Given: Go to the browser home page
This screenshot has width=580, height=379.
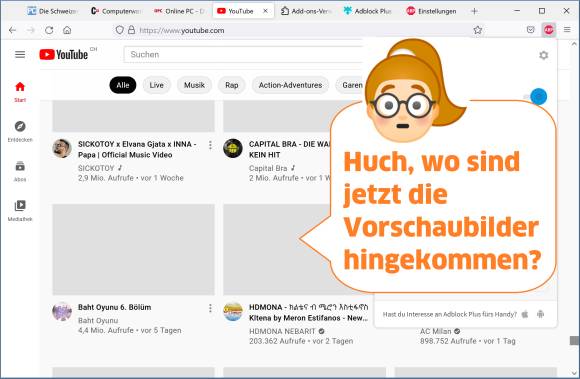Looking at the screenshot, I should 67,30.
